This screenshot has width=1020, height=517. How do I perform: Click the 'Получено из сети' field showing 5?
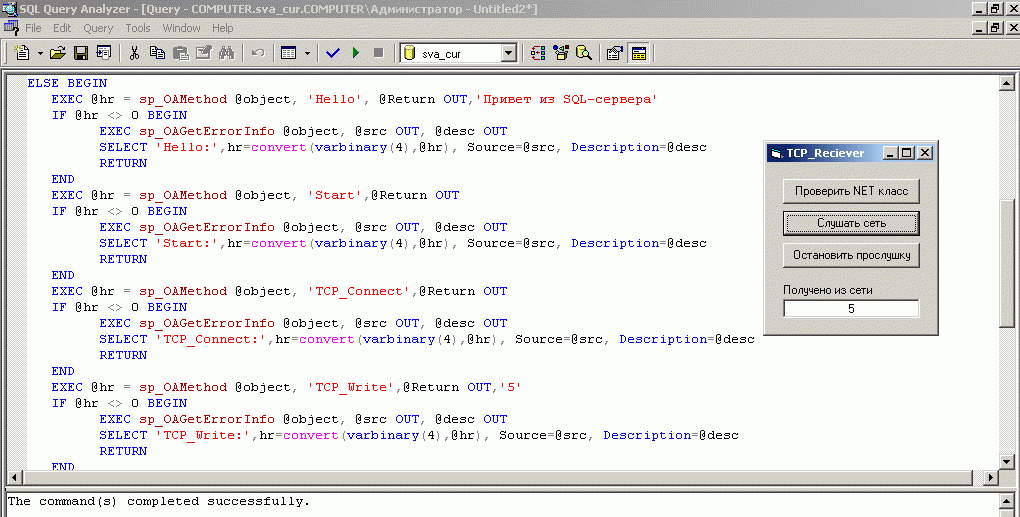point(851,308)
